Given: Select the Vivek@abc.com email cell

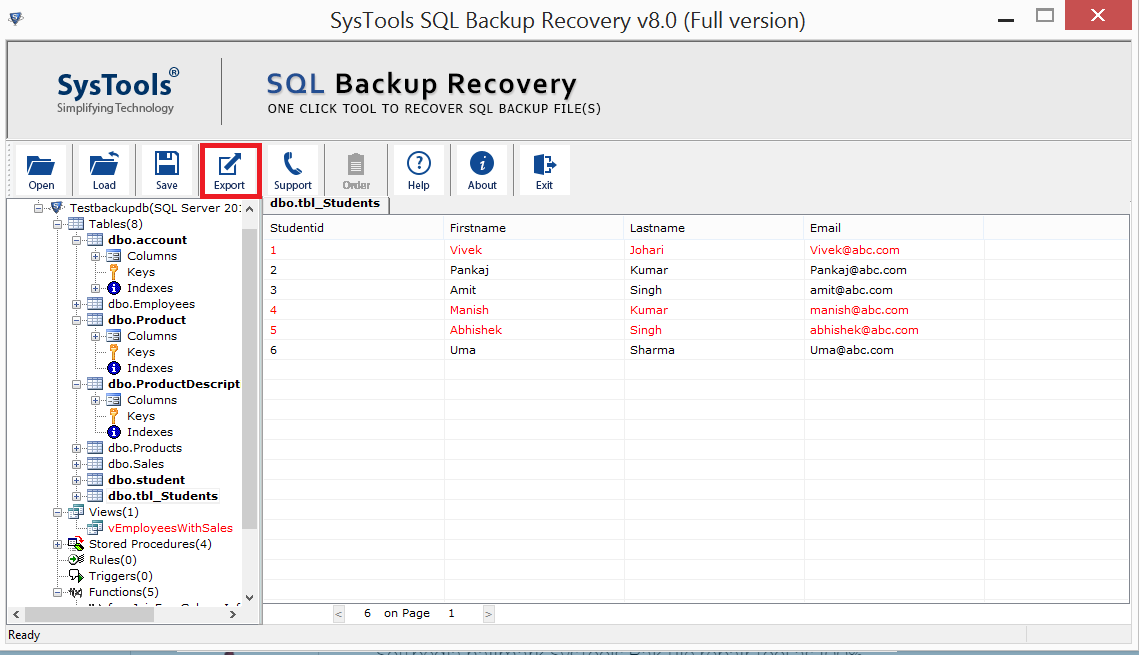Looking at the screenshot, I should pos(855,250).
